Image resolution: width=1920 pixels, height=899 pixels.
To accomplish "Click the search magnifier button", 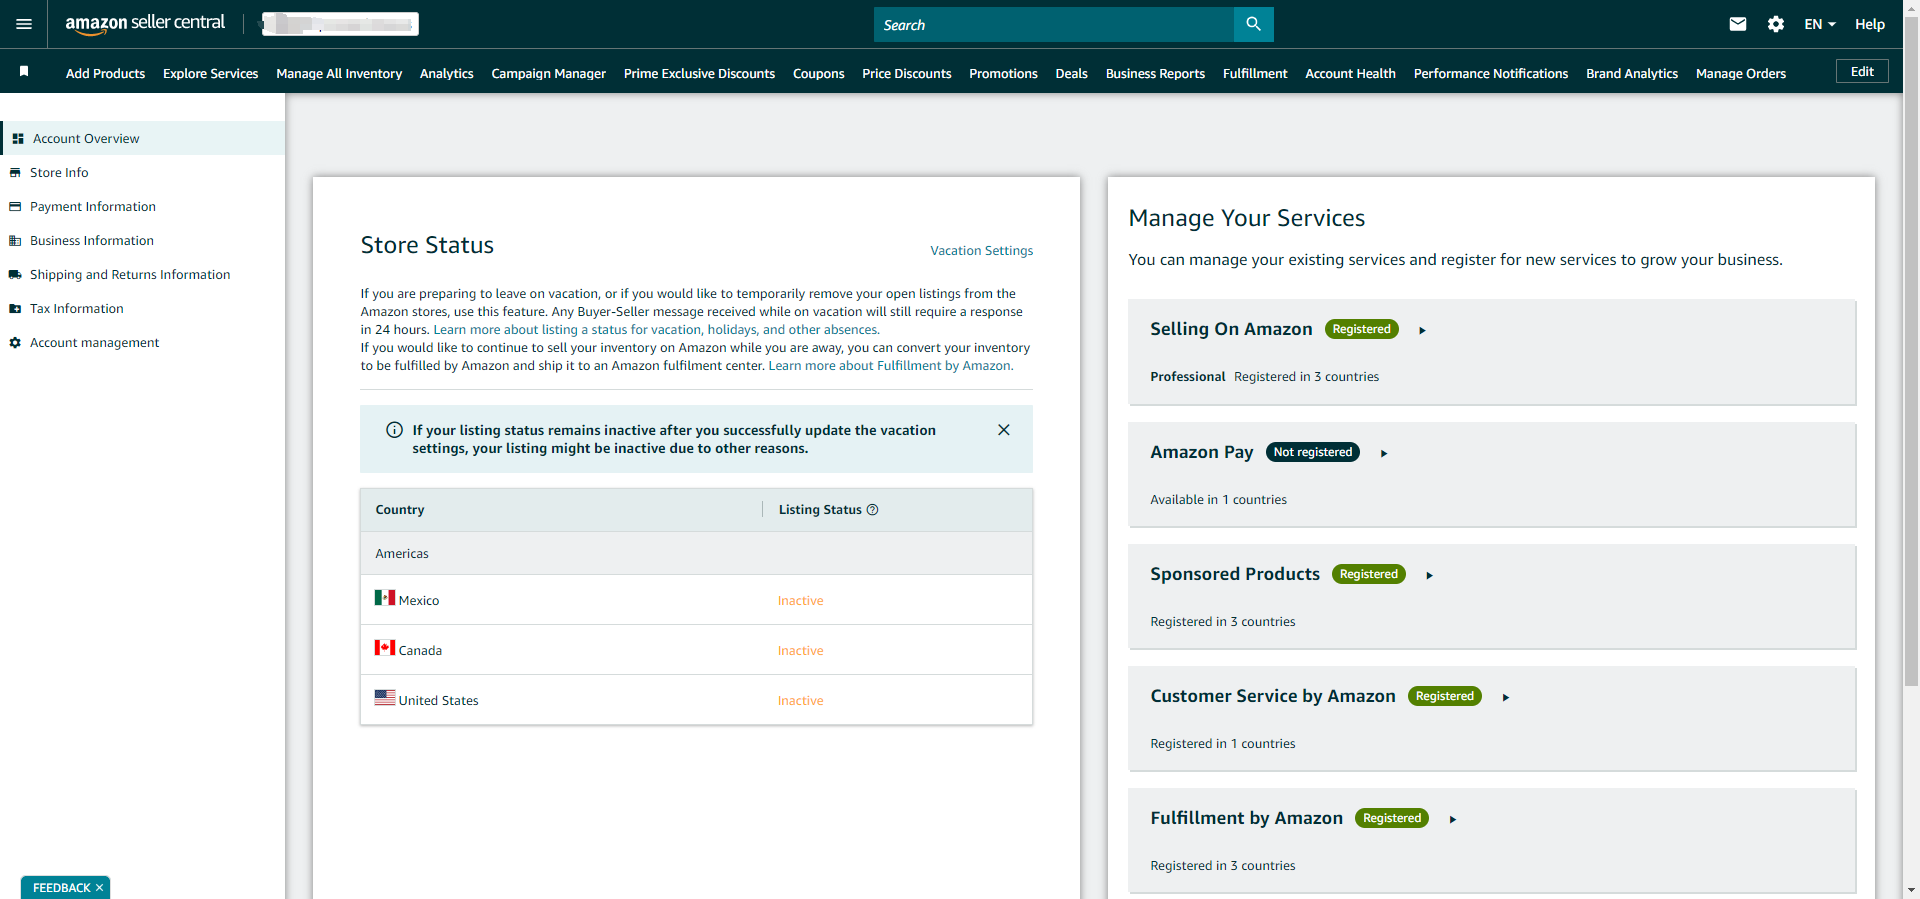I will pos(1253,24).
